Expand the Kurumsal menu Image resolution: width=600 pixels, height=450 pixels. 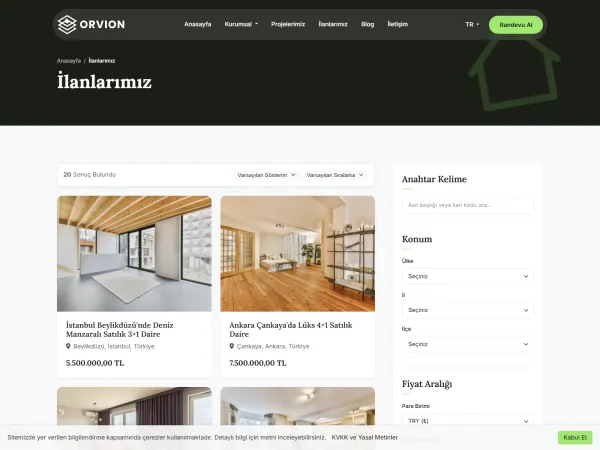241,24
